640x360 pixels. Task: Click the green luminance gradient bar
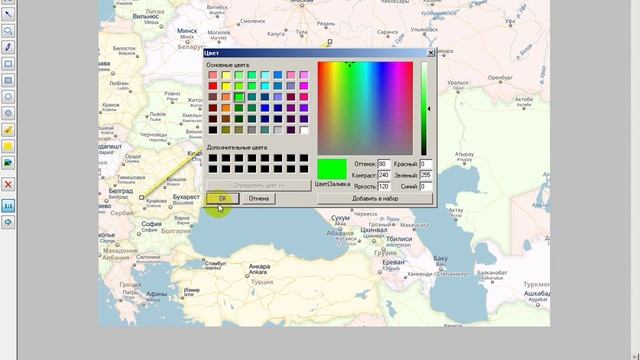pyautogui.click(x=424, y=108)
